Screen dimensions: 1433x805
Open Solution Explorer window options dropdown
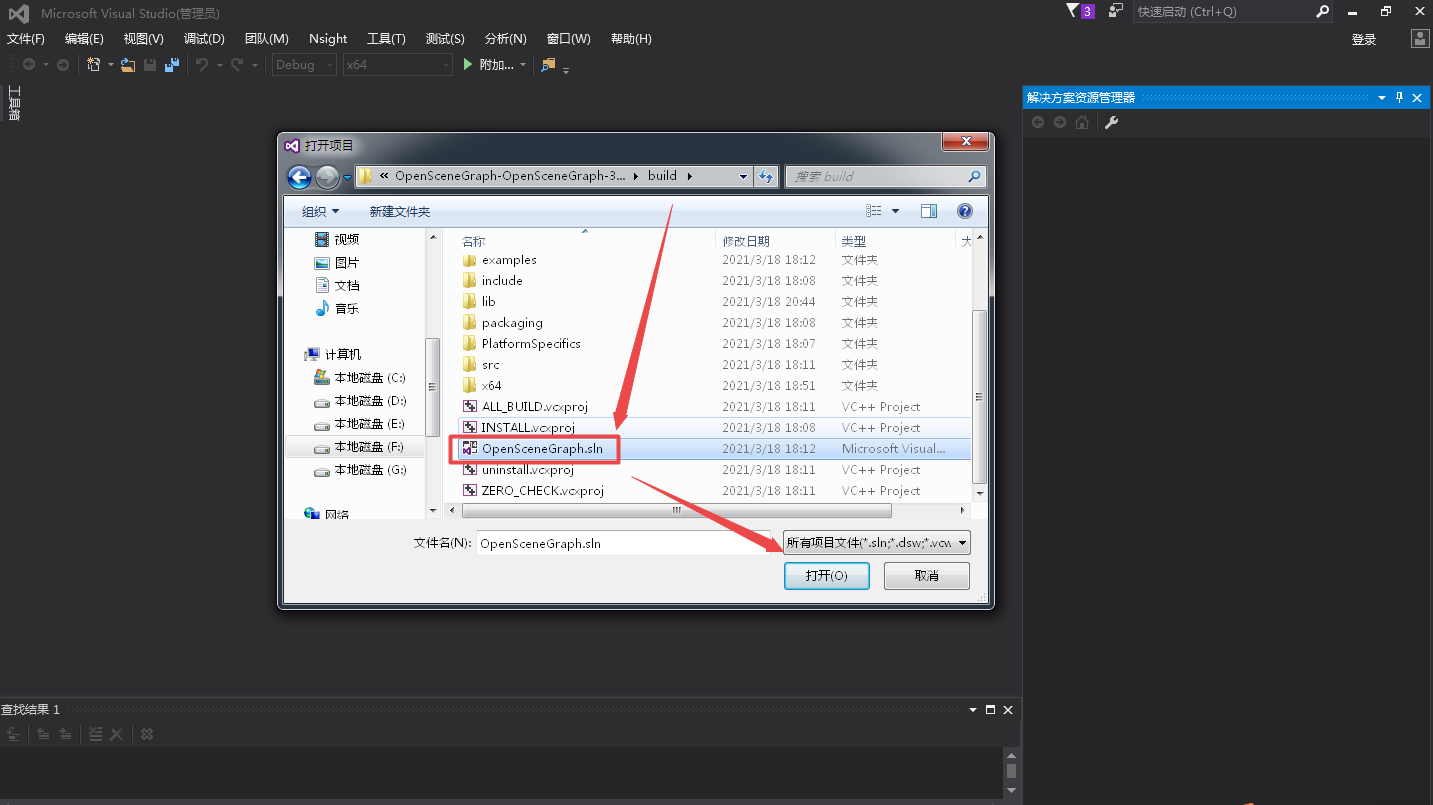tap(1382, 97)
